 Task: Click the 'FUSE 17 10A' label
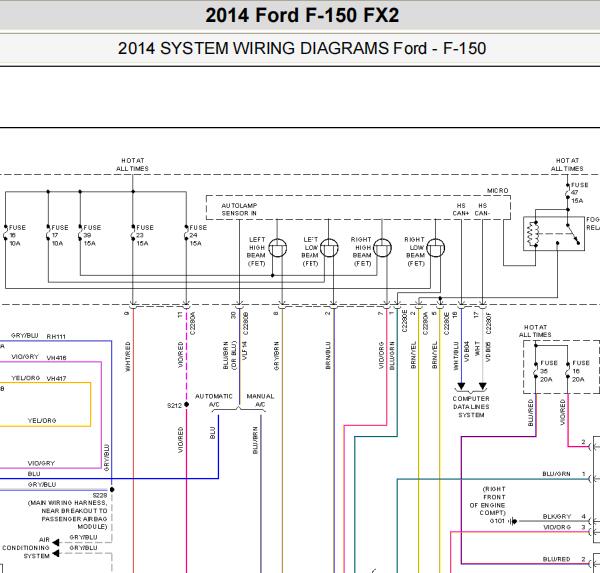click(x=60, y=235)
